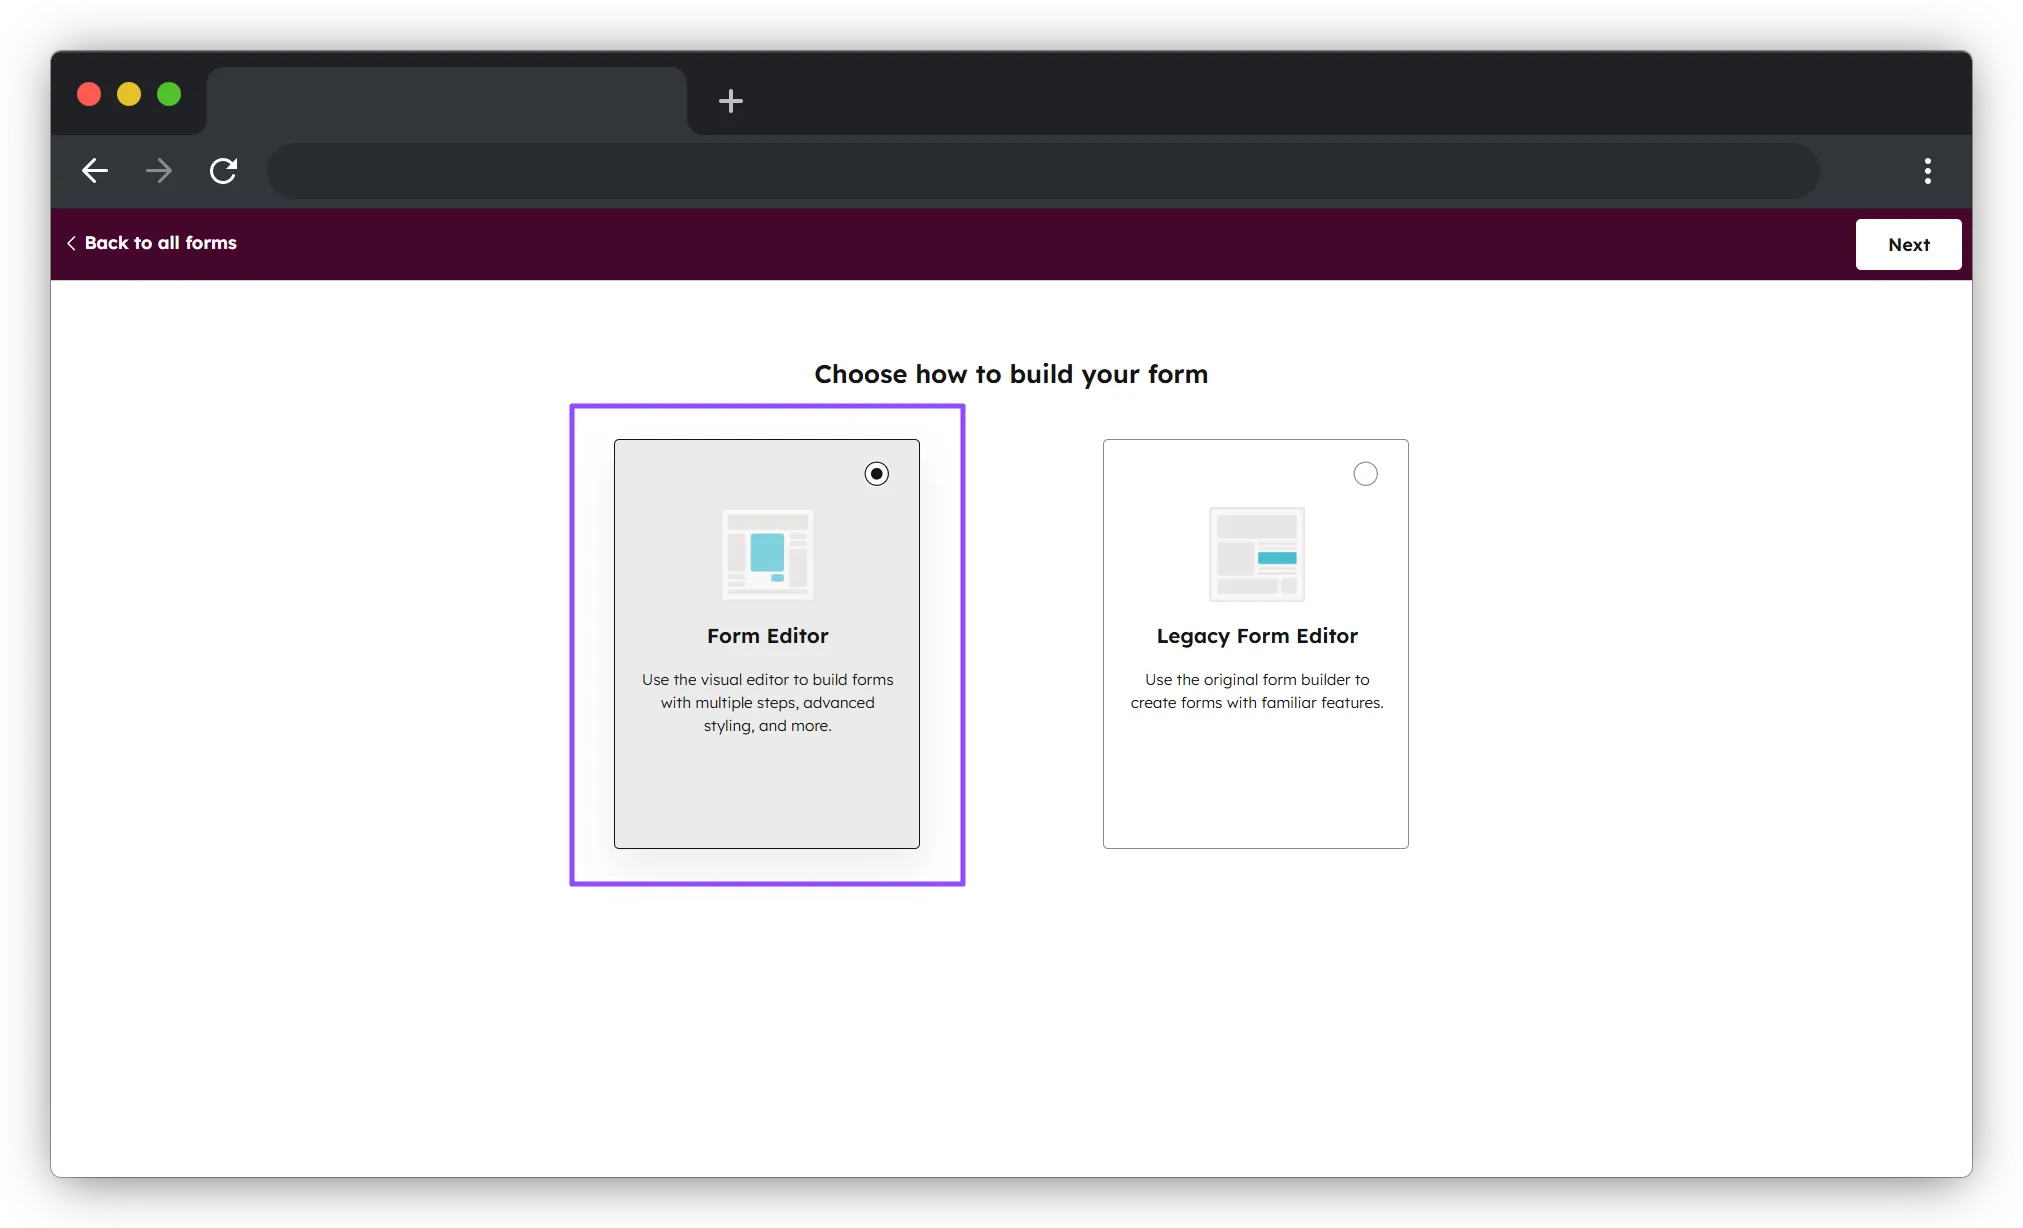Click the green maximize window button
Screen dimensions: 2023x1228
[169, 94]
